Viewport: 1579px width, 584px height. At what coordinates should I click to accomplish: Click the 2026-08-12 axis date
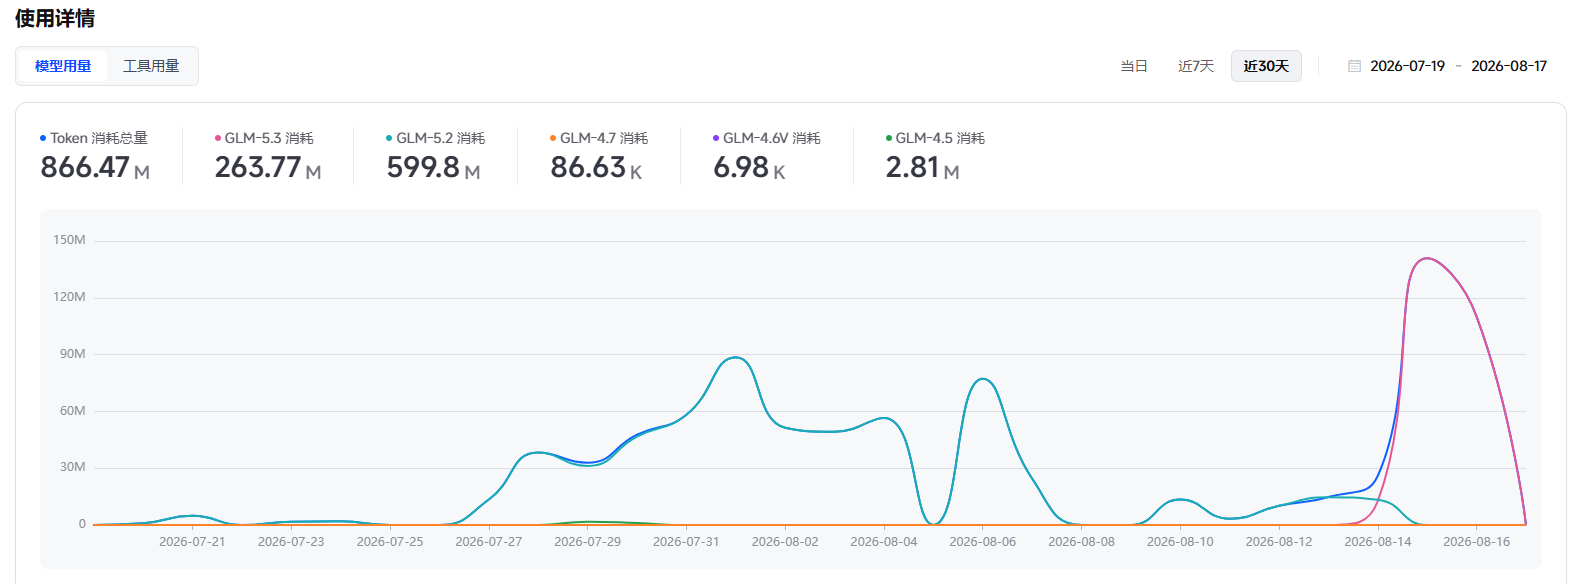(x=1279, y=542)
